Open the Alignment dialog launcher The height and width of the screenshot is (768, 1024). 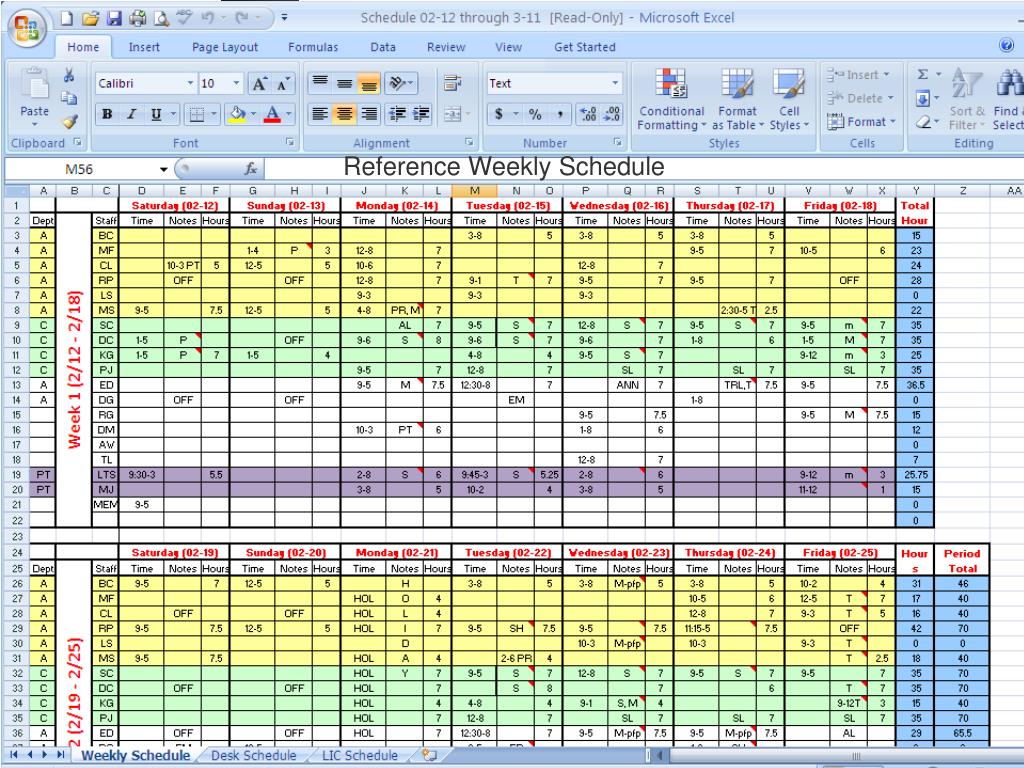click(469, 142)
